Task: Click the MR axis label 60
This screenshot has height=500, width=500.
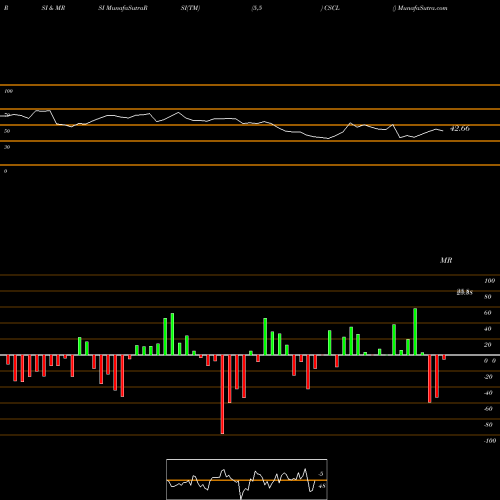Action: (x=488, y=313)
